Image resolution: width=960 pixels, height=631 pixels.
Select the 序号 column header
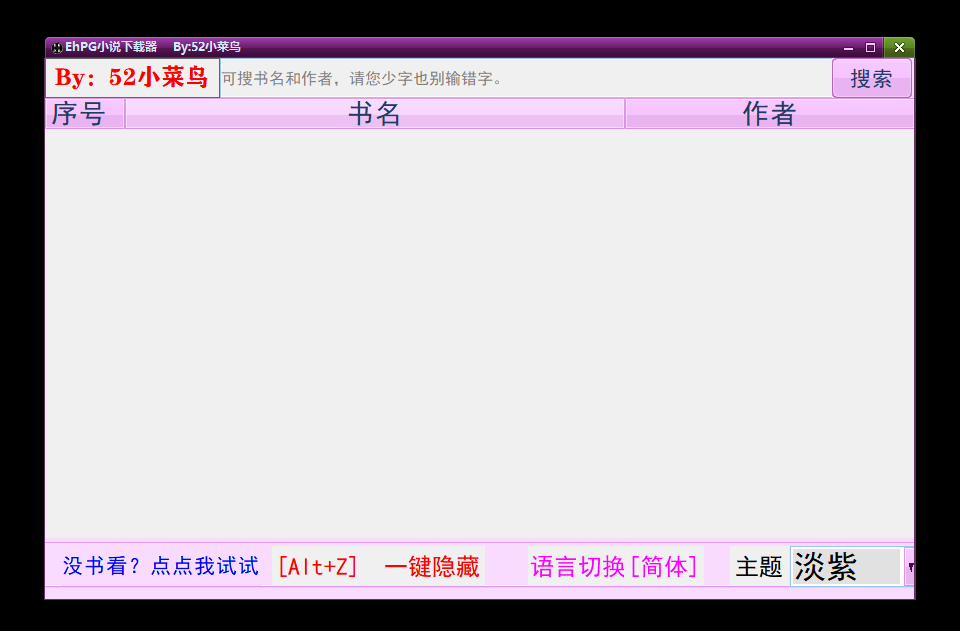click(x=85, y=114)
